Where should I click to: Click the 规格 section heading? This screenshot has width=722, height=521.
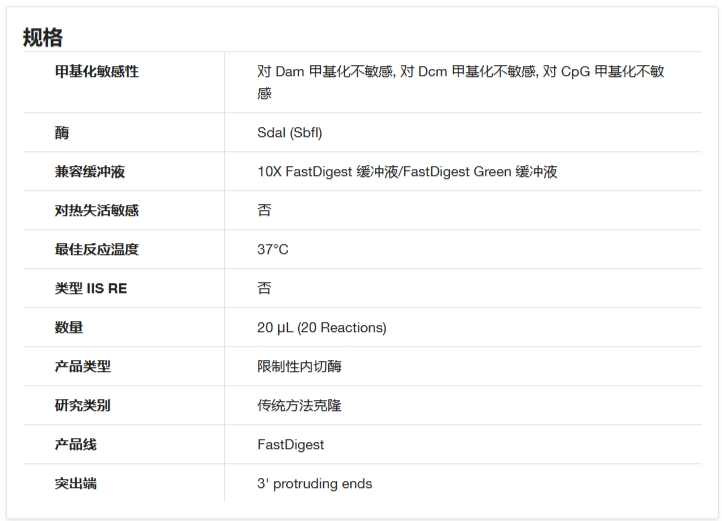tap(43, 37)
